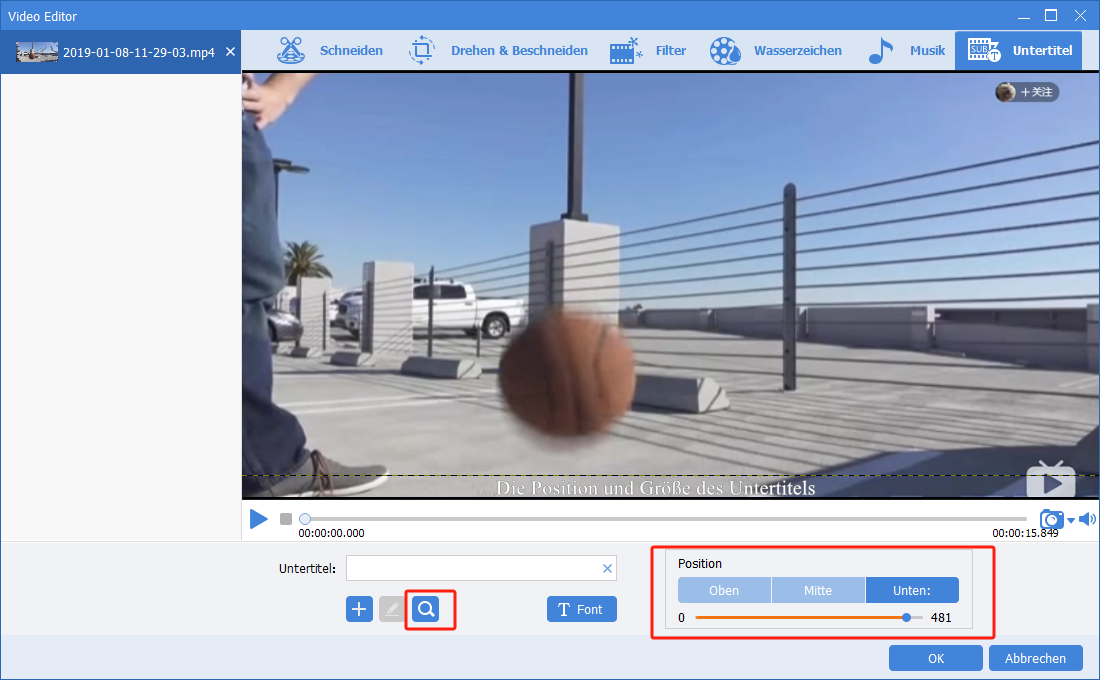Switch to the Wasserzeichen tab
Image resolution: width=1100 pixels, height=680 pixels.
(x=775, y=51)
